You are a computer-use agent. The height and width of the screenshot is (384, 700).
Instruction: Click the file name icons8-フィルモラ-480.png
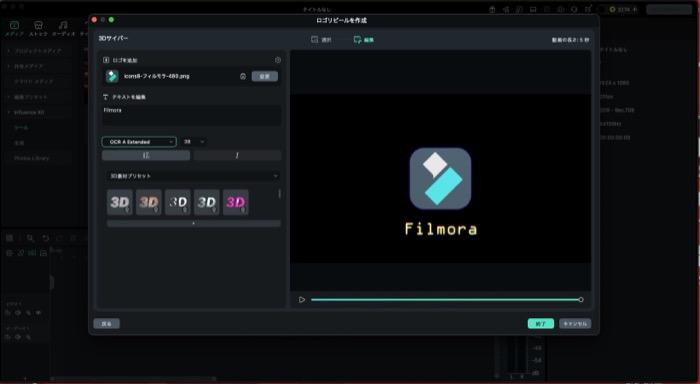[157, 76]
